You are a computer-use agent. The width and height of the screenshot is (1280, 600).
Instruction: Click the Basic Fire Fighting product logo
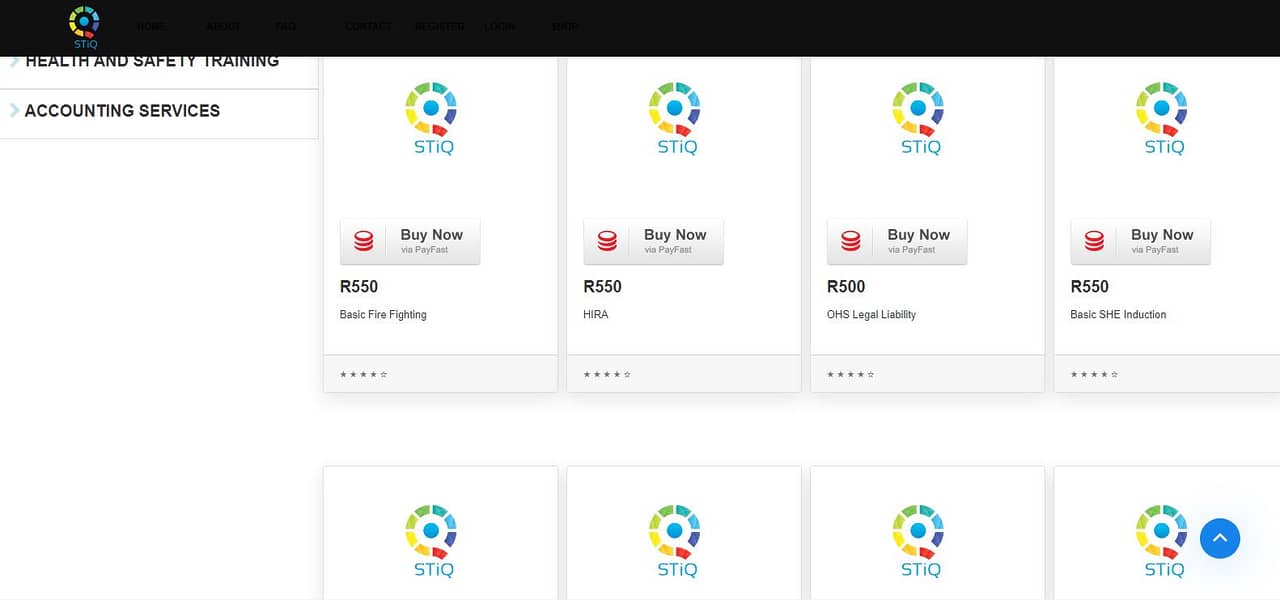tap(431, 119)
